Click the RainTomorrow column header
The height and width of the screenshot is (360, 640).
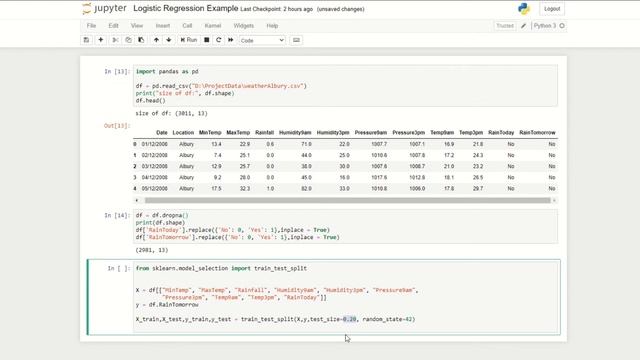537,133
